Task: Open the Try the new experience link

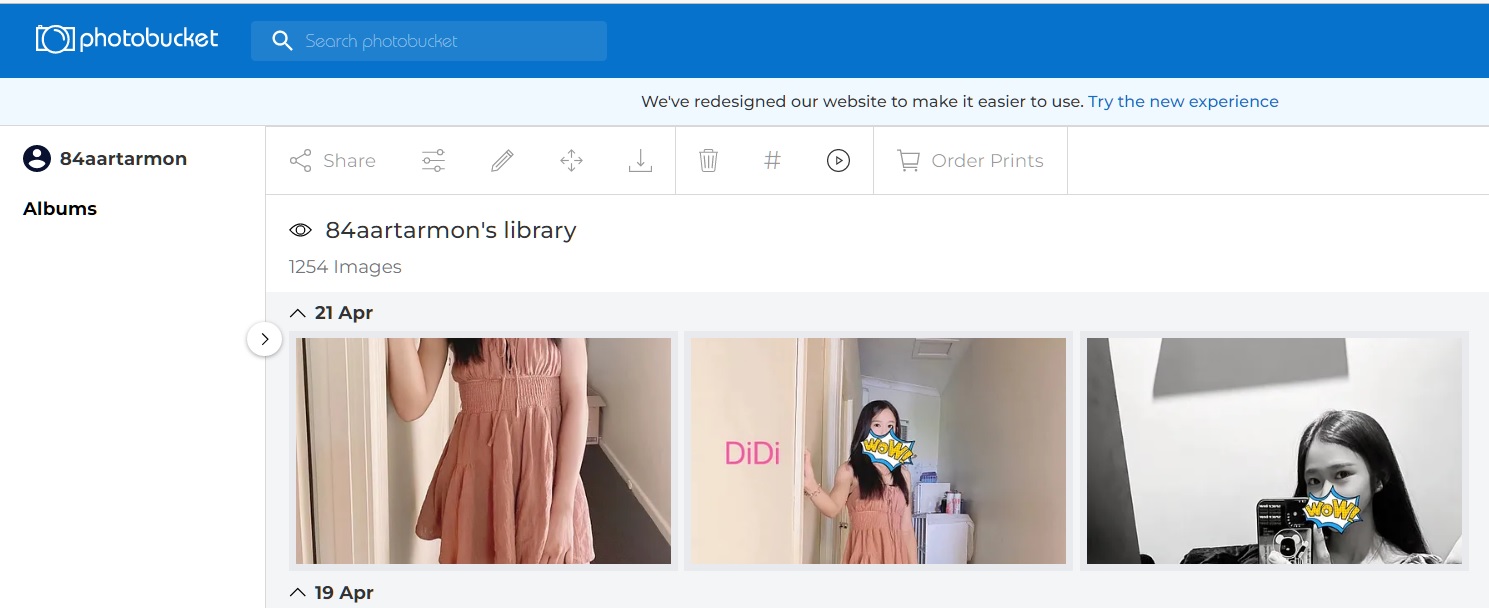Action: [x=1183, y=101]
